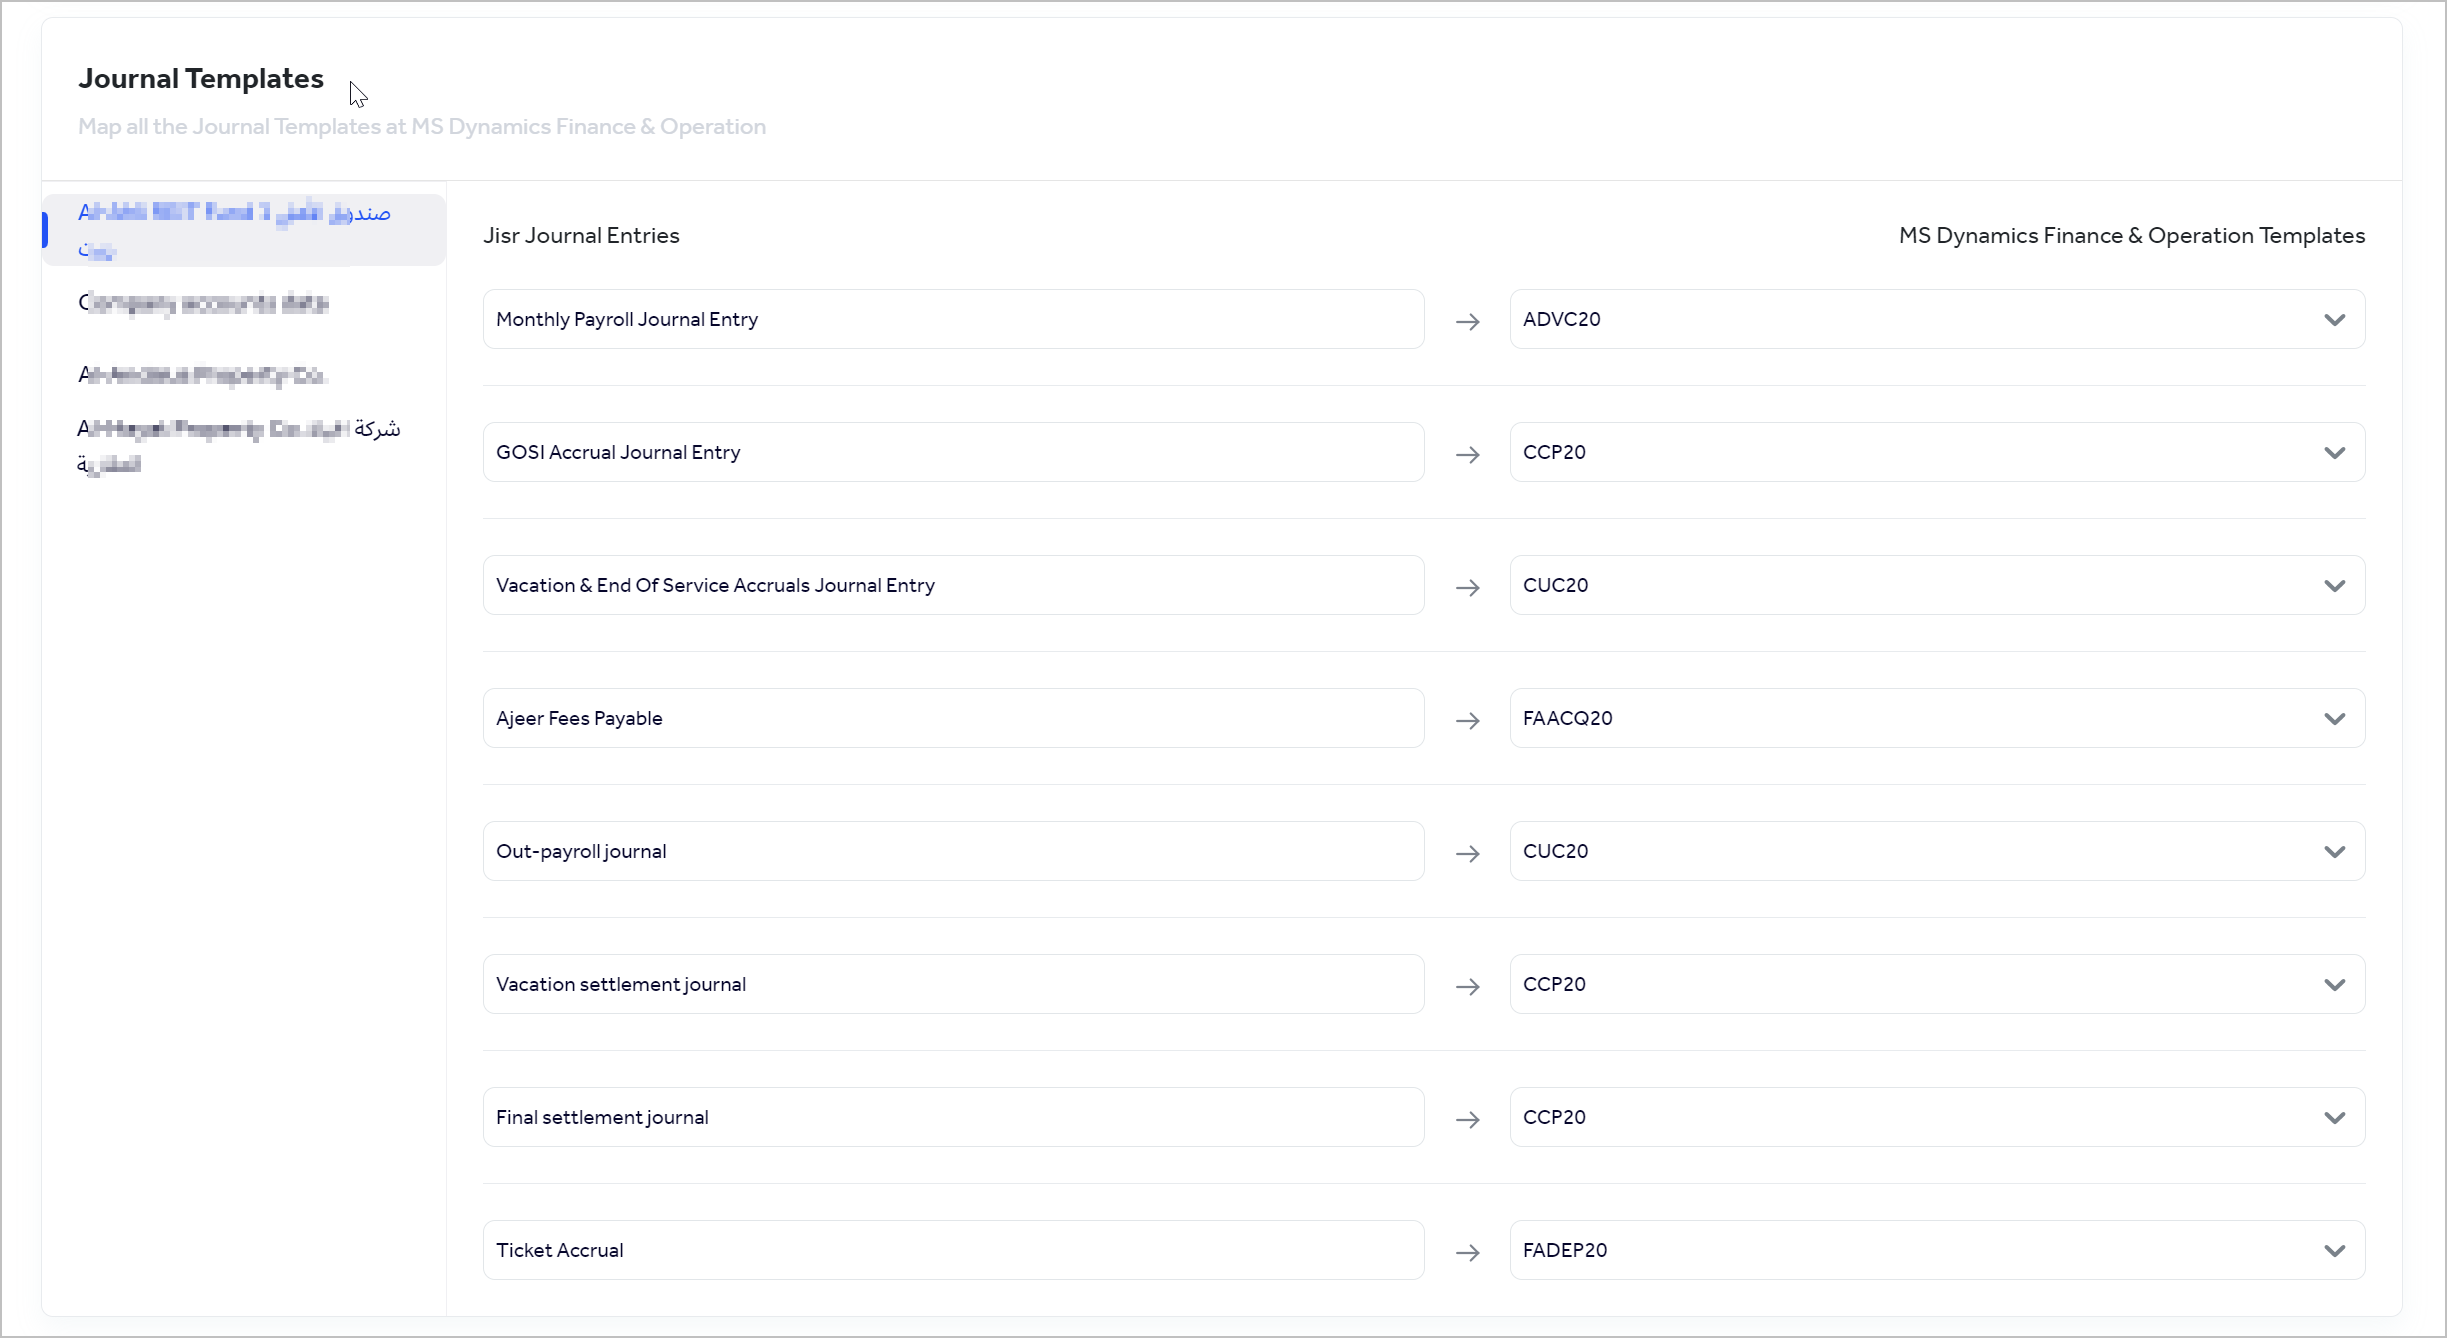Open the Vacation & End Of Service template dropdown
Screen dimensions: 2447x1338
tap(1936, 585)
